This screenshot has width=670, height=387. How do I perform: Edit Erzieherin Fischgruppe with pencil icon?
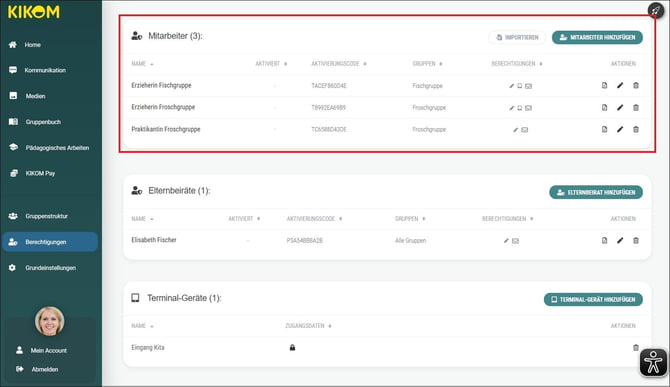[620, 85]
